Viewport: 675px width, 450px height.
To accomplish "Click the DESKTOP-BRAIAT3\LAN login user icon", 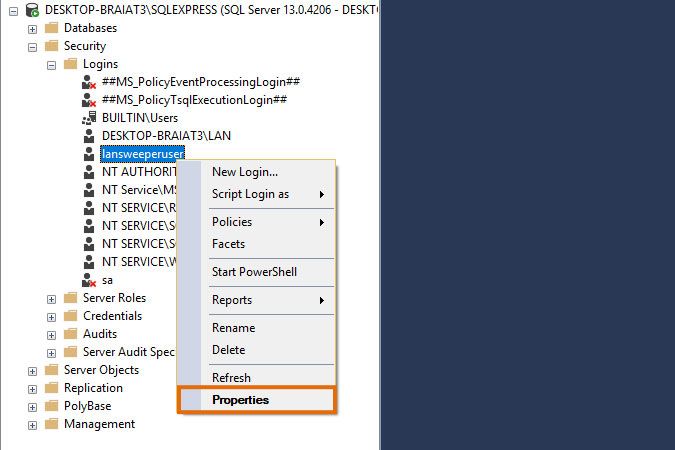I will 89,136.
